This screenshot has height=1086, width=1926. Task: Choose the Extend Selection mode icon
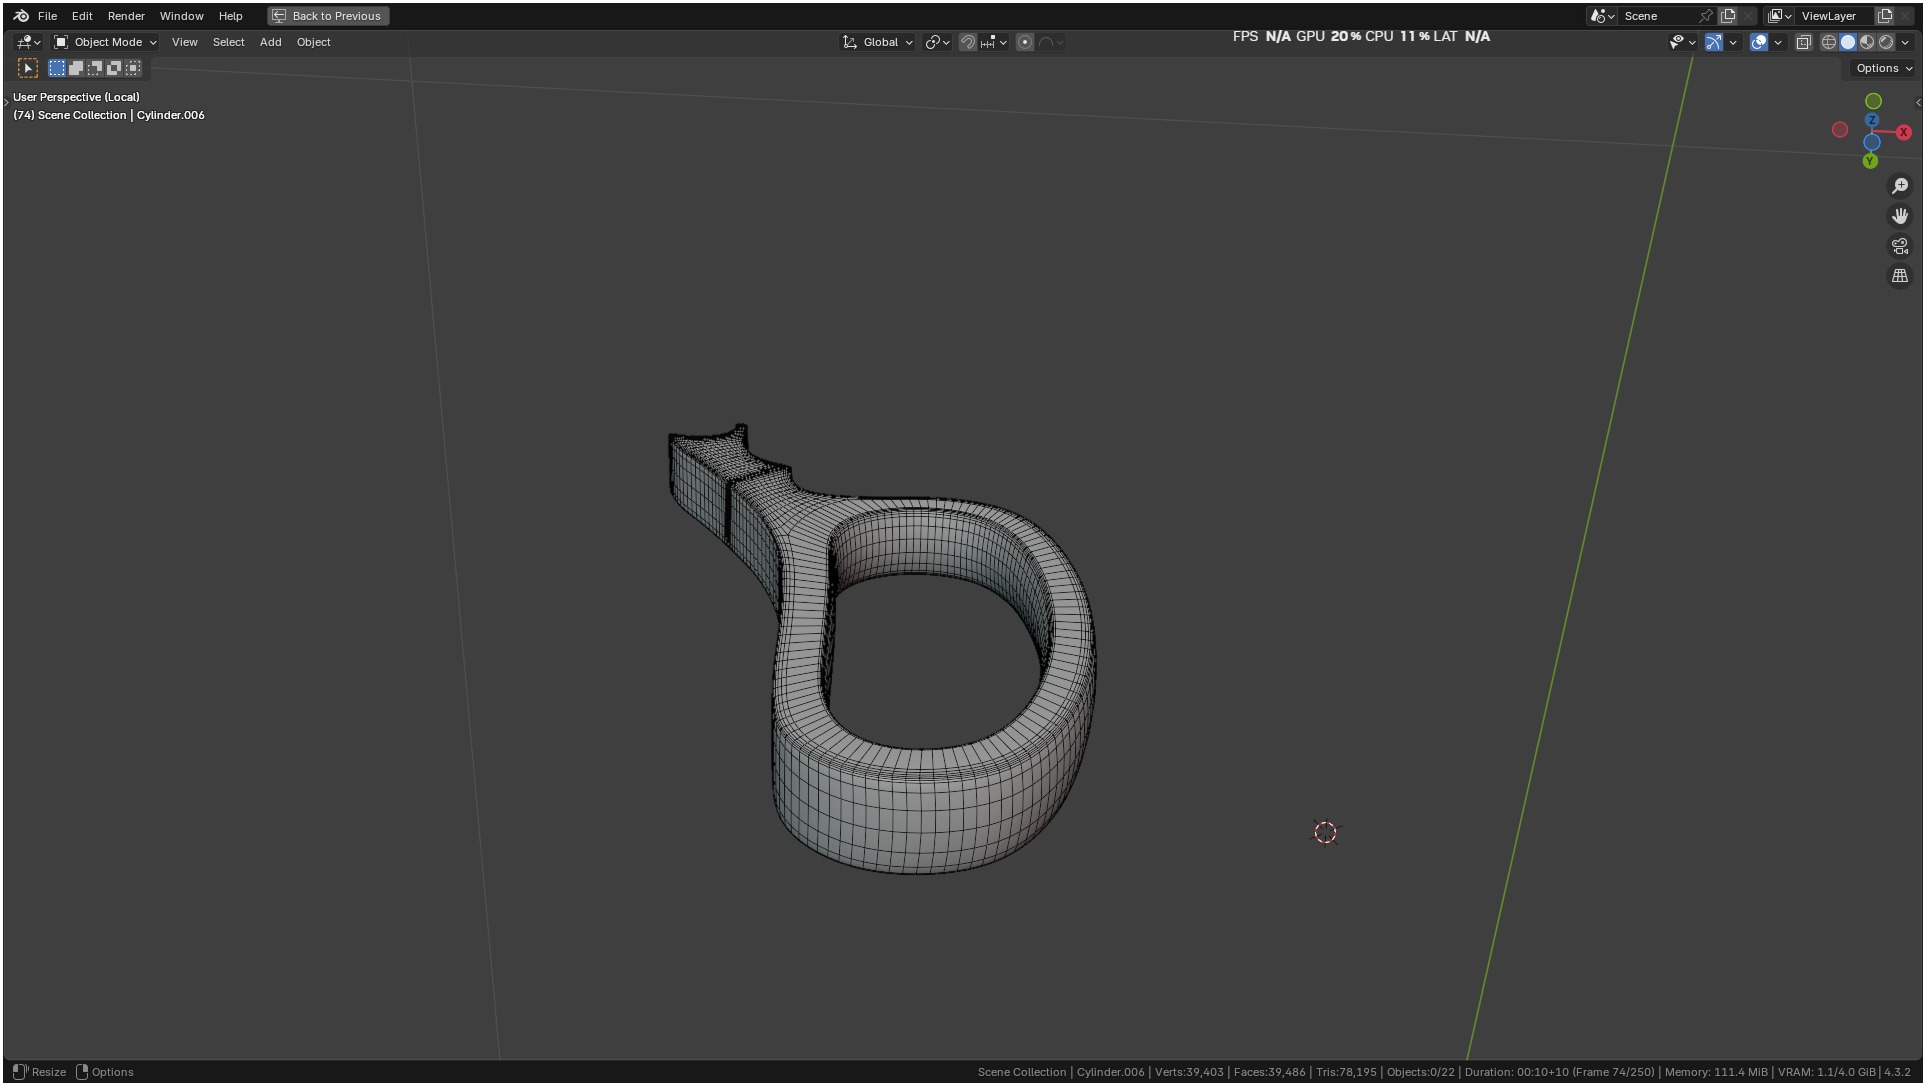click(x=76, y=68)
